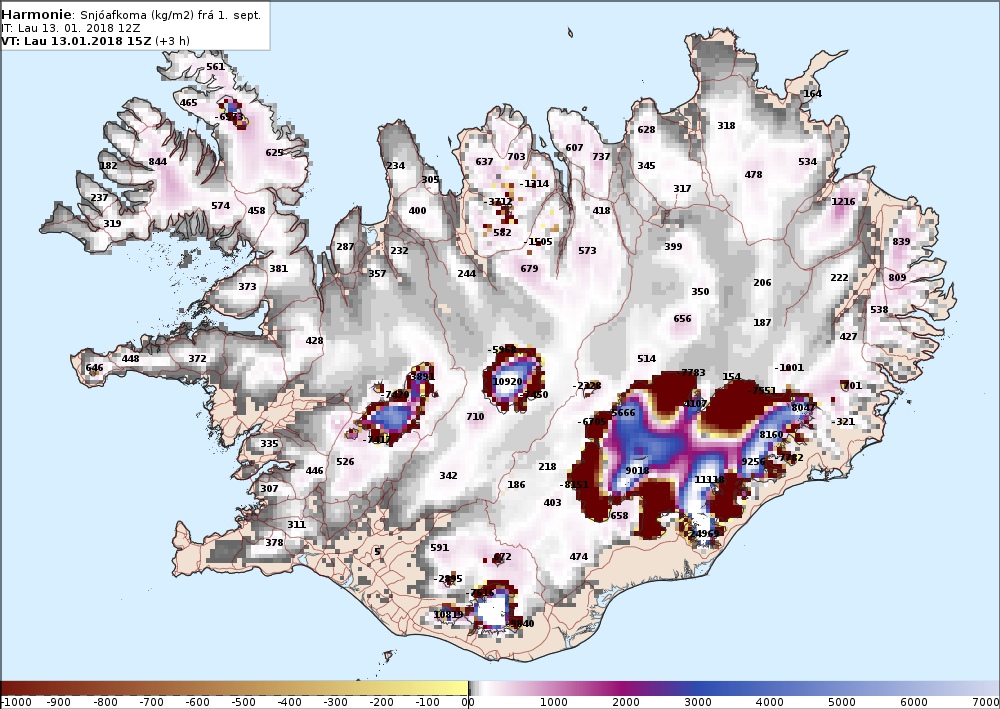
Task: Click the 1216 map value
Action: point(843,202)
